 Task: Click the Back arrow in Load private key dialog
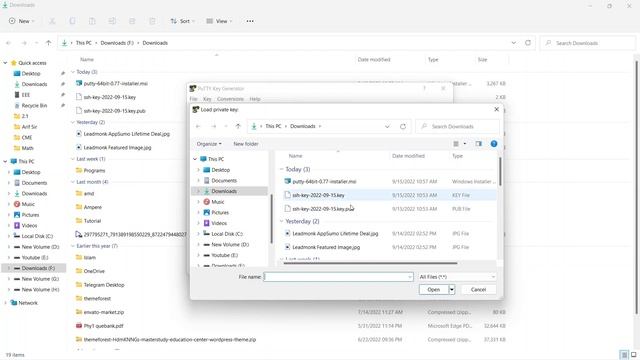198,126
